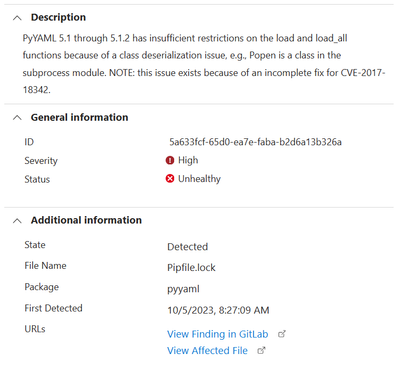Click the PyYAML description paragraph text
This screenshot has width=400, height=372.
pos(204,64)
